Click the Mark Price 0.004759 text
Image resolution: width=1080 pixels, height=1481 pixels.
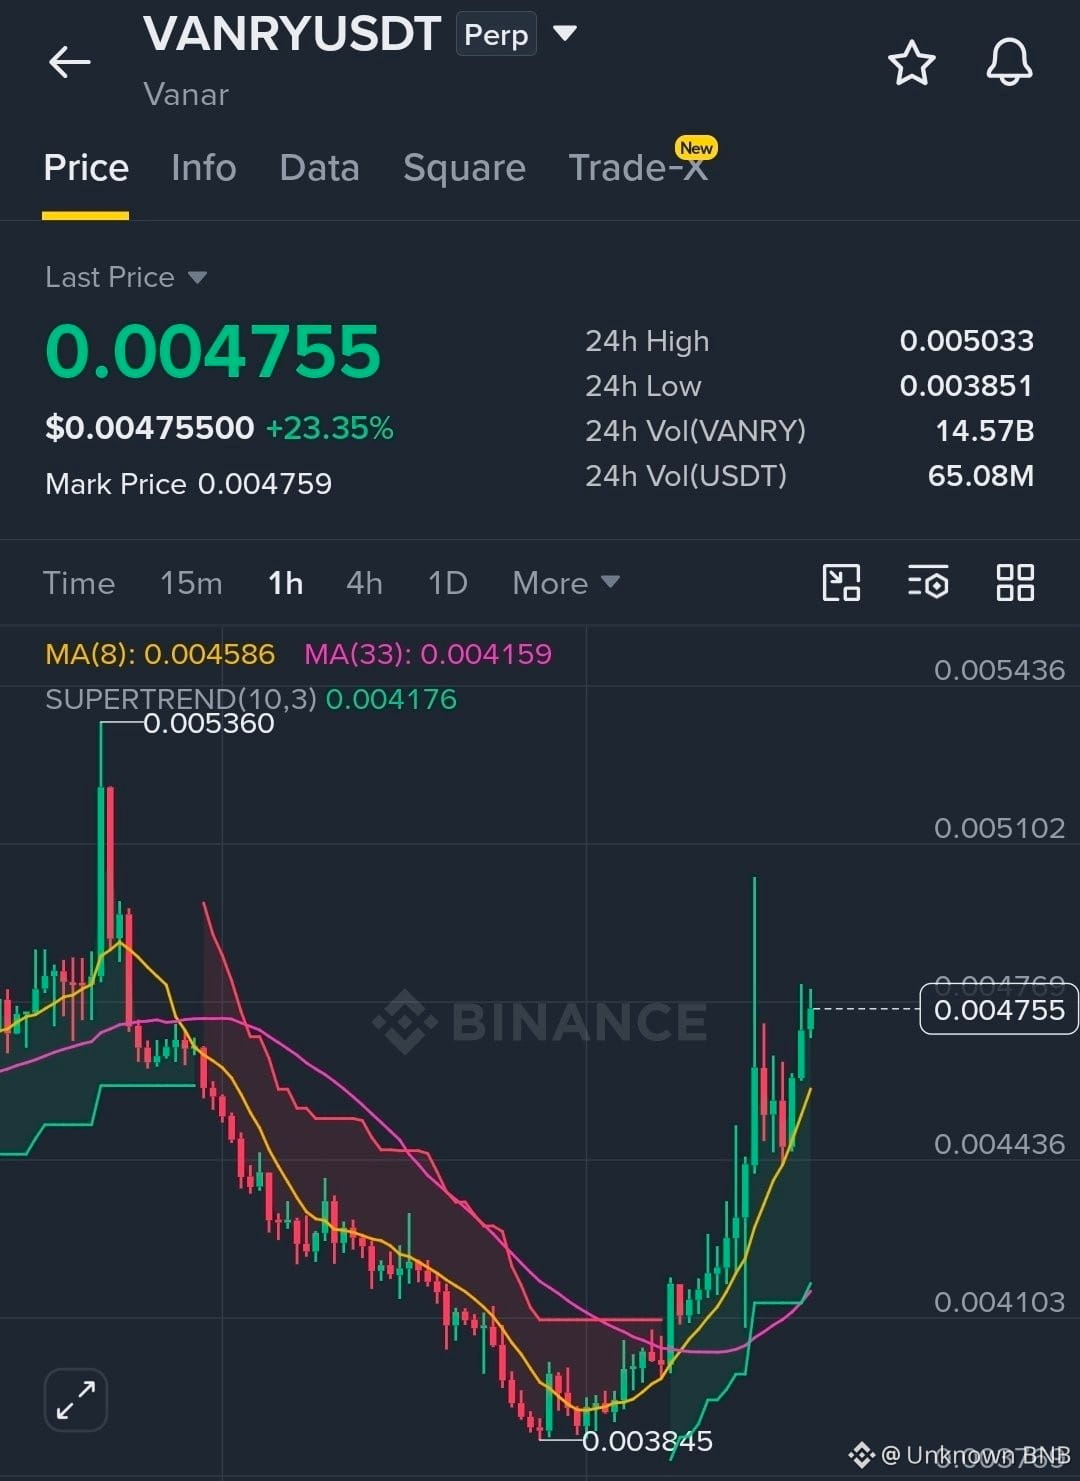tap(188, 484)
